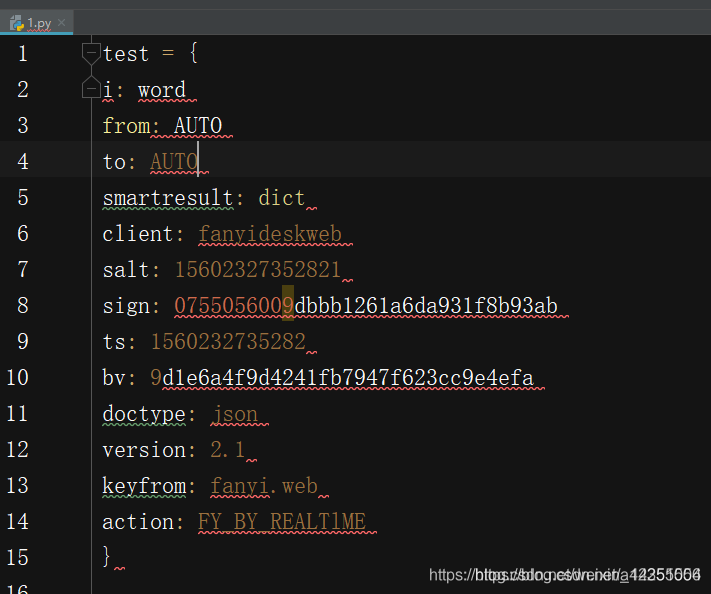Collapse code fold marker on line 1
Image resolution: width=711 pixels, height=594 pixels.
[91, 54]
